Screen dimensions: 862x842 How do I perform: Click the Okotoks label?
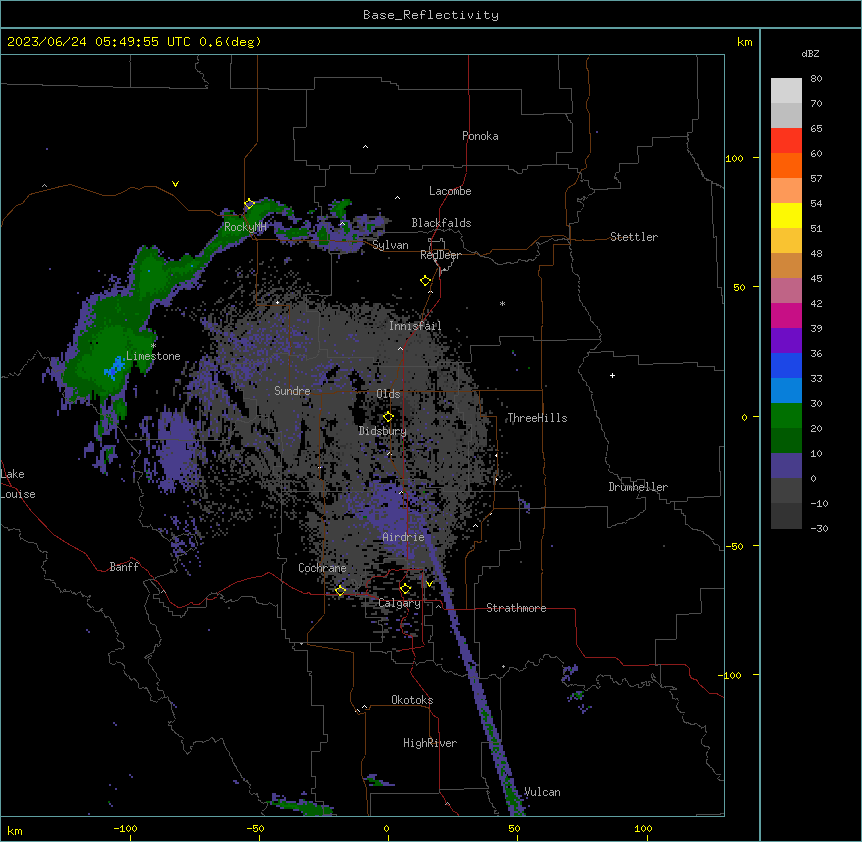tap(412, 700)
